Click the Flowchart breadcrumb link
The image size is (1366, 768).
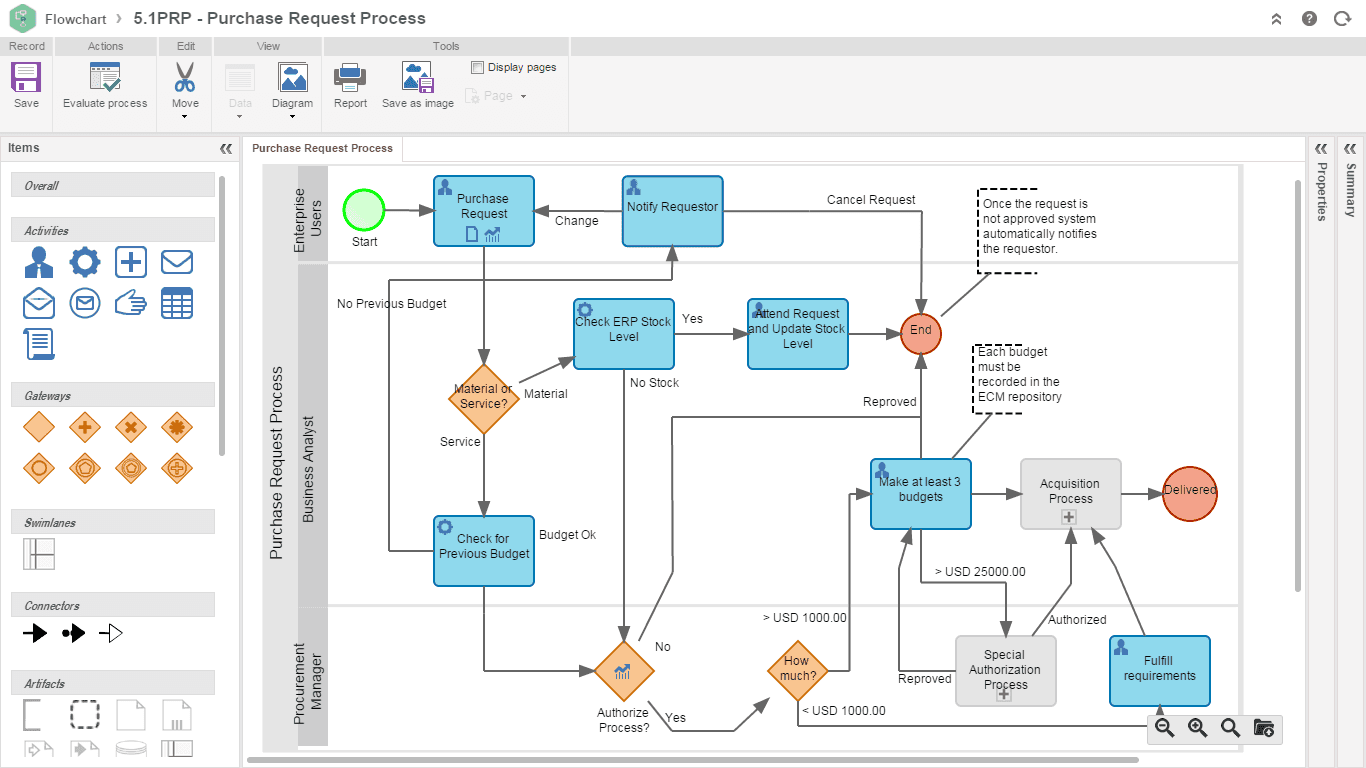pyautogui.click(x=76, y=18)
